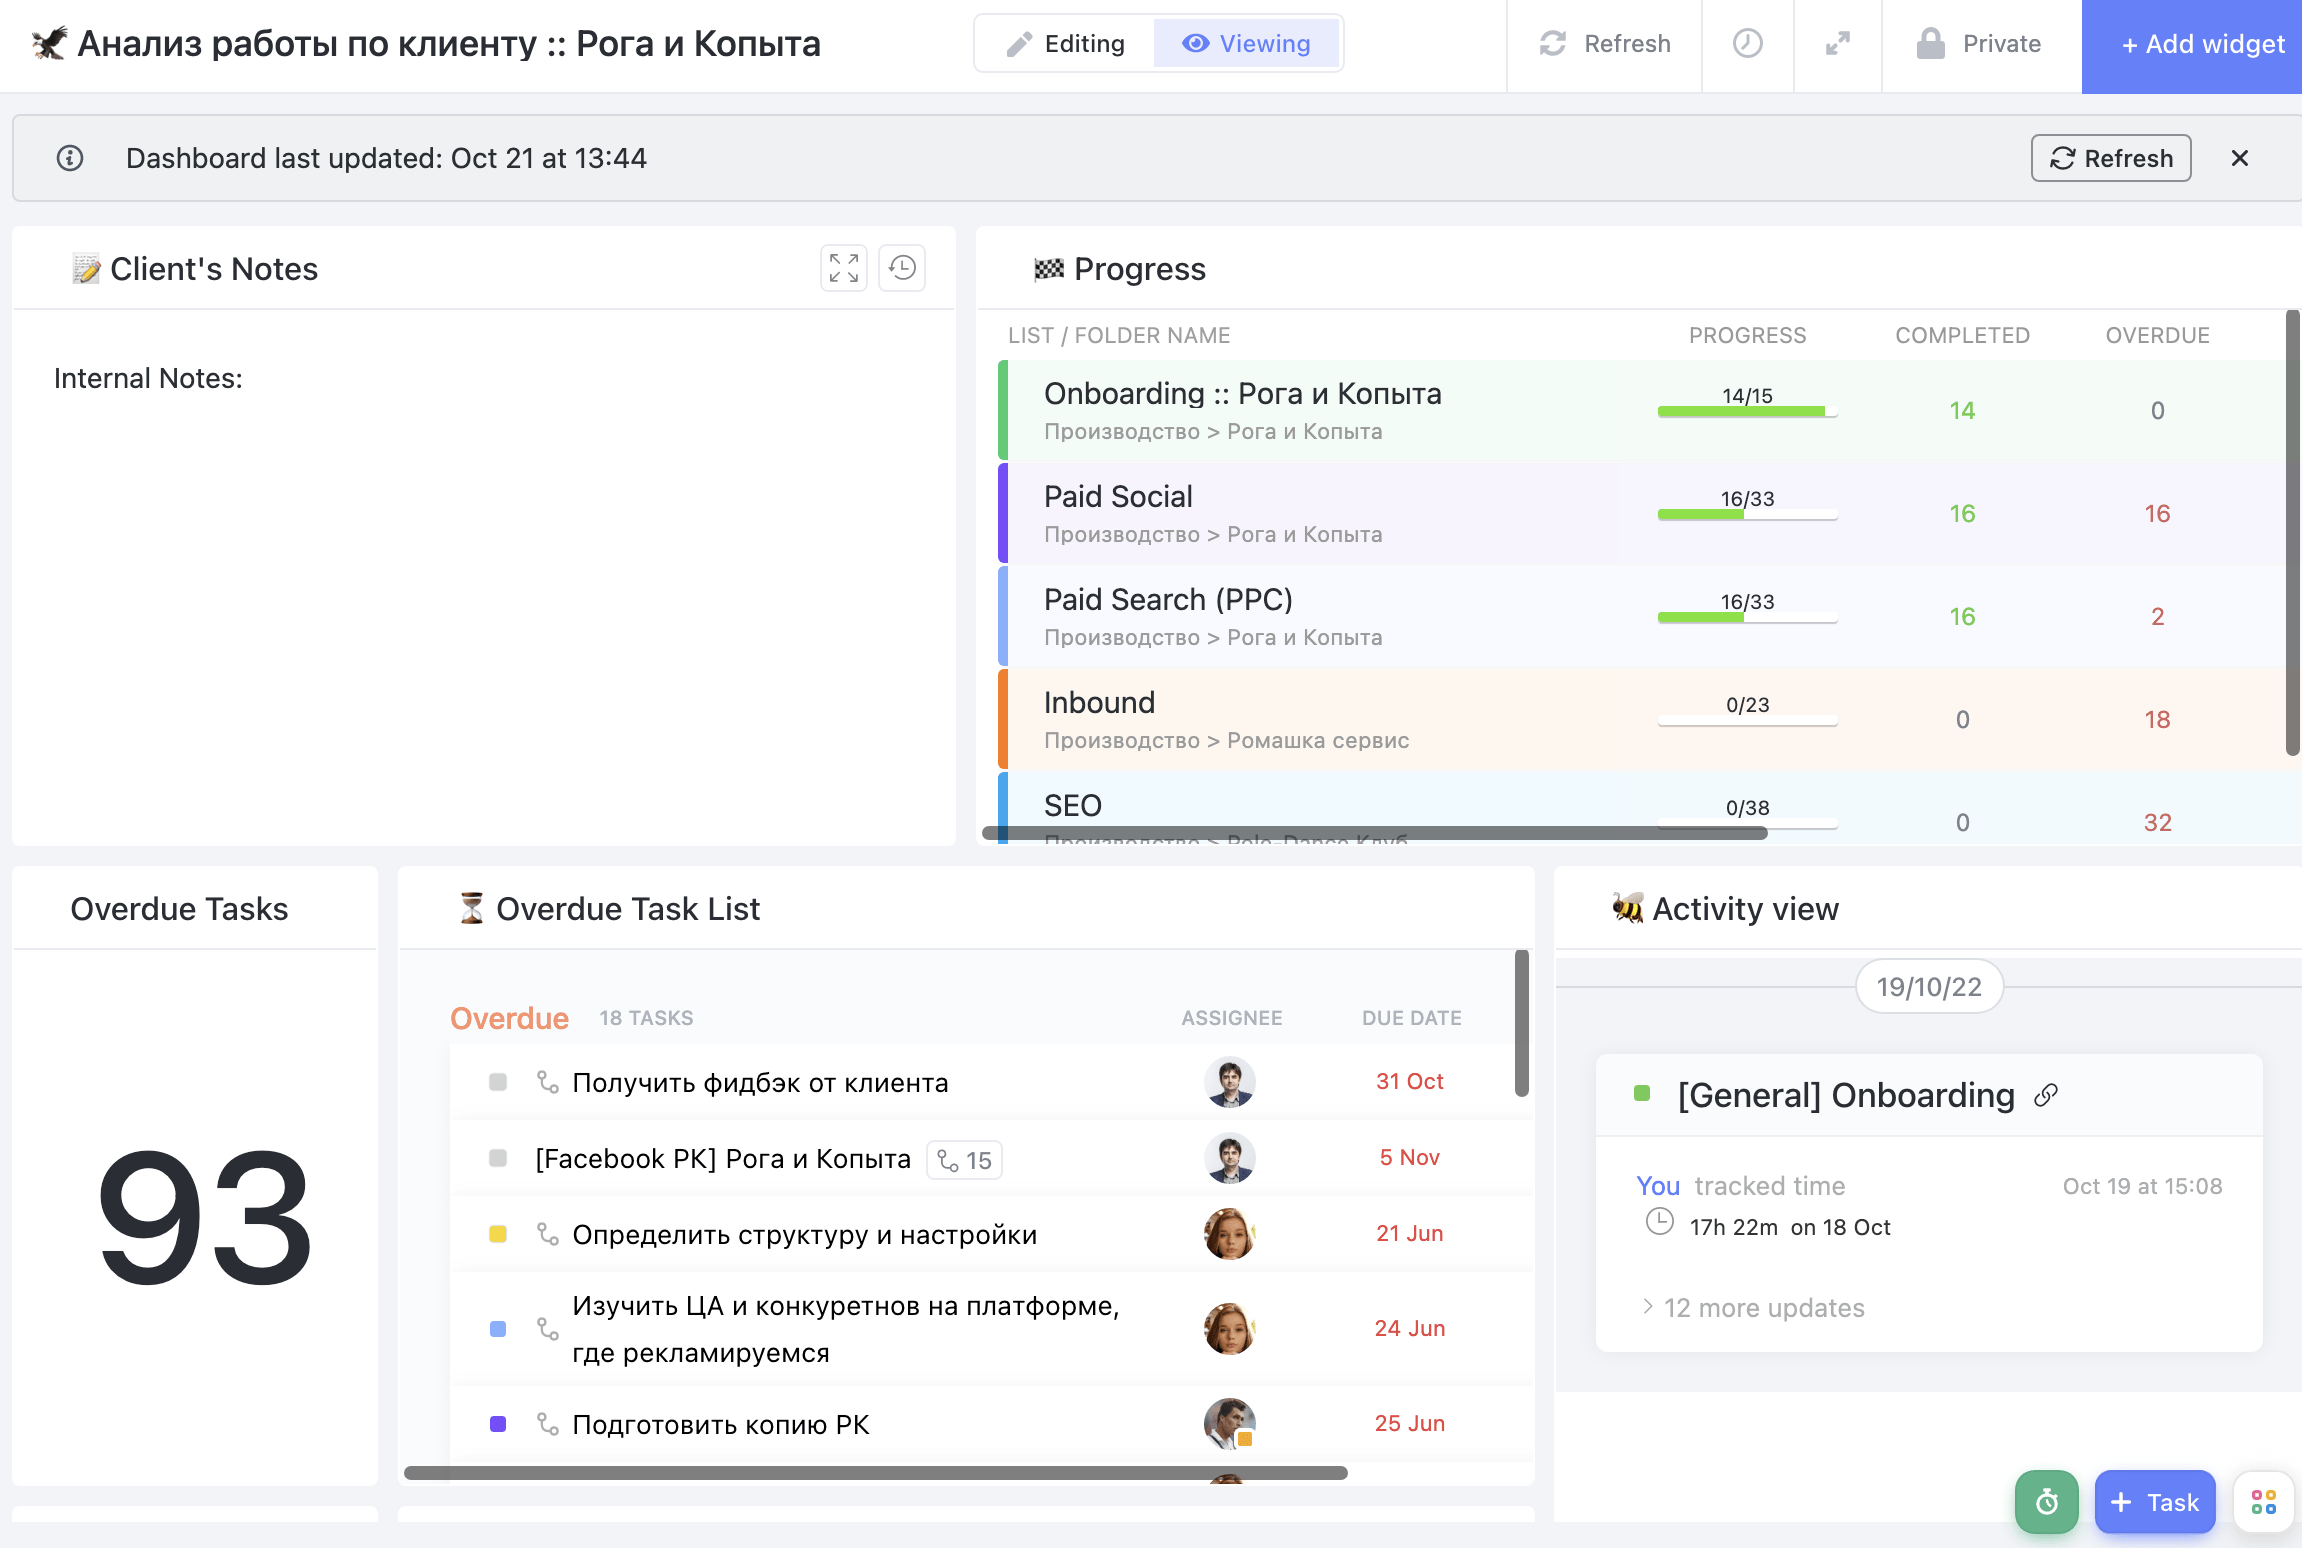
Task: Expand the 15 subtasks of Facebook РК
Action: point(965,1160)
